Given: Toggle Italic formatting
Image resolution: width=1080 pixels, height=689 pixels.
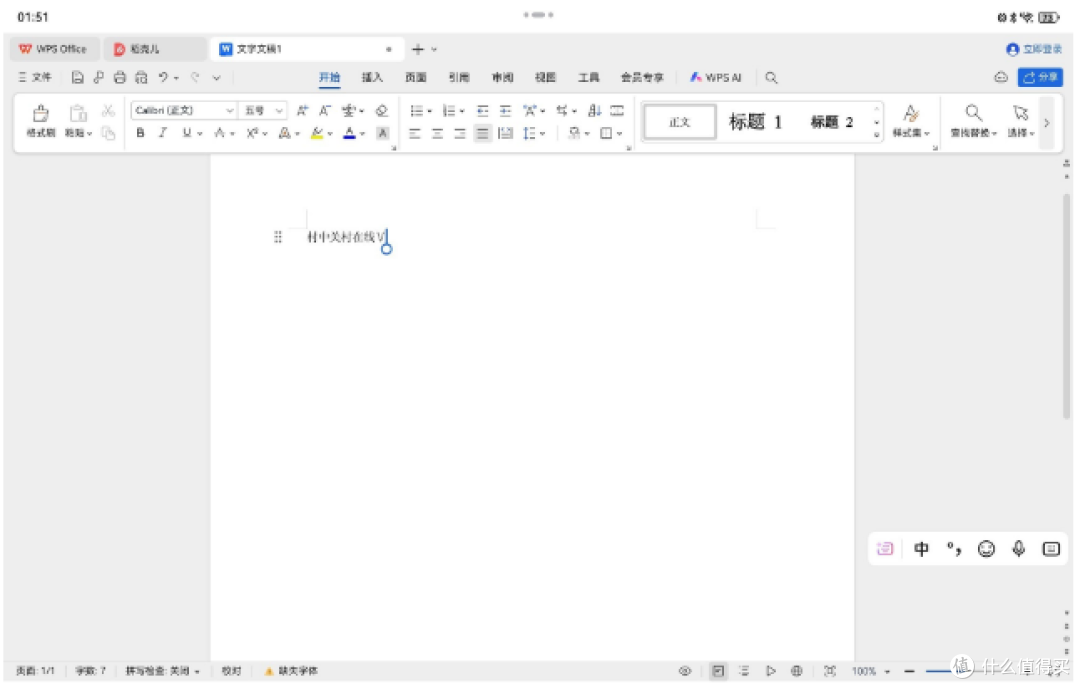Looking at the screenshot, I should point(163,133).
